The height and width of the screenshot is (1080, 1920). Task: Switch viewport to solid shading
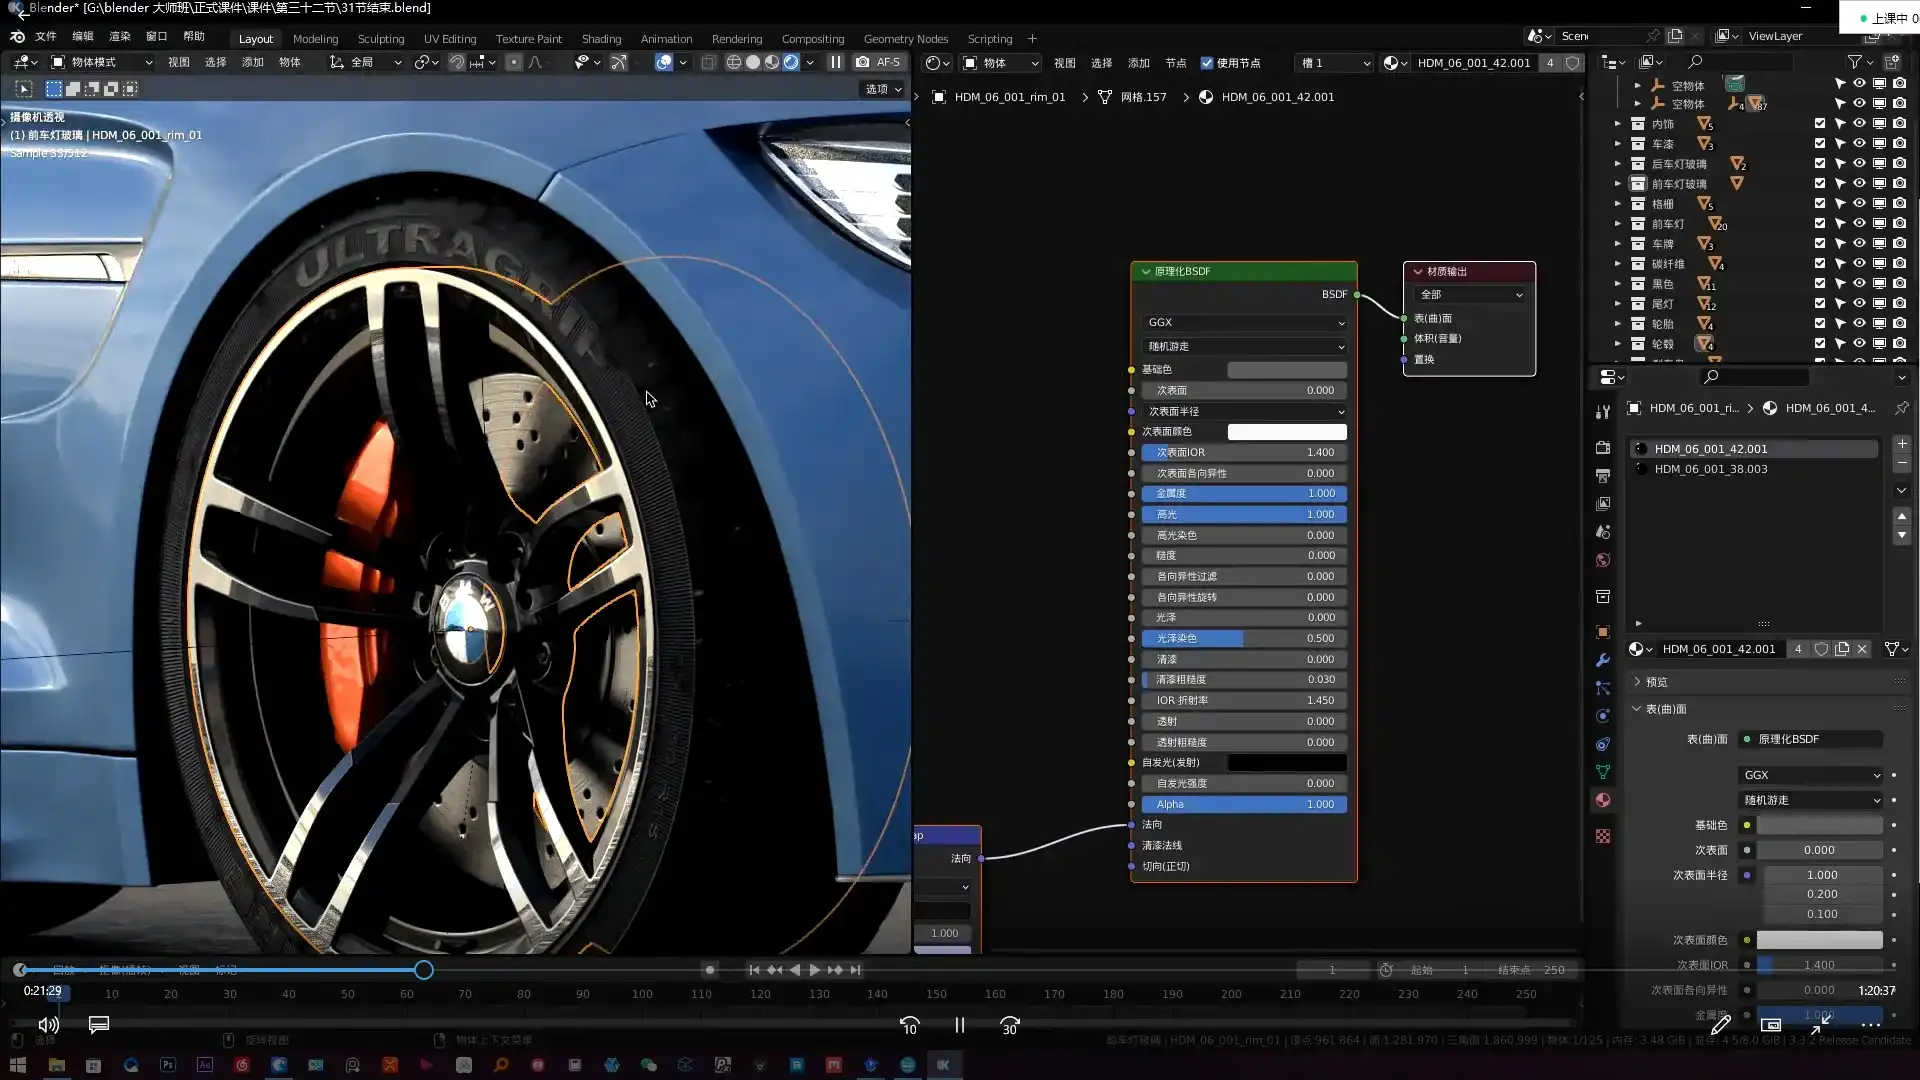coord(753,62)
